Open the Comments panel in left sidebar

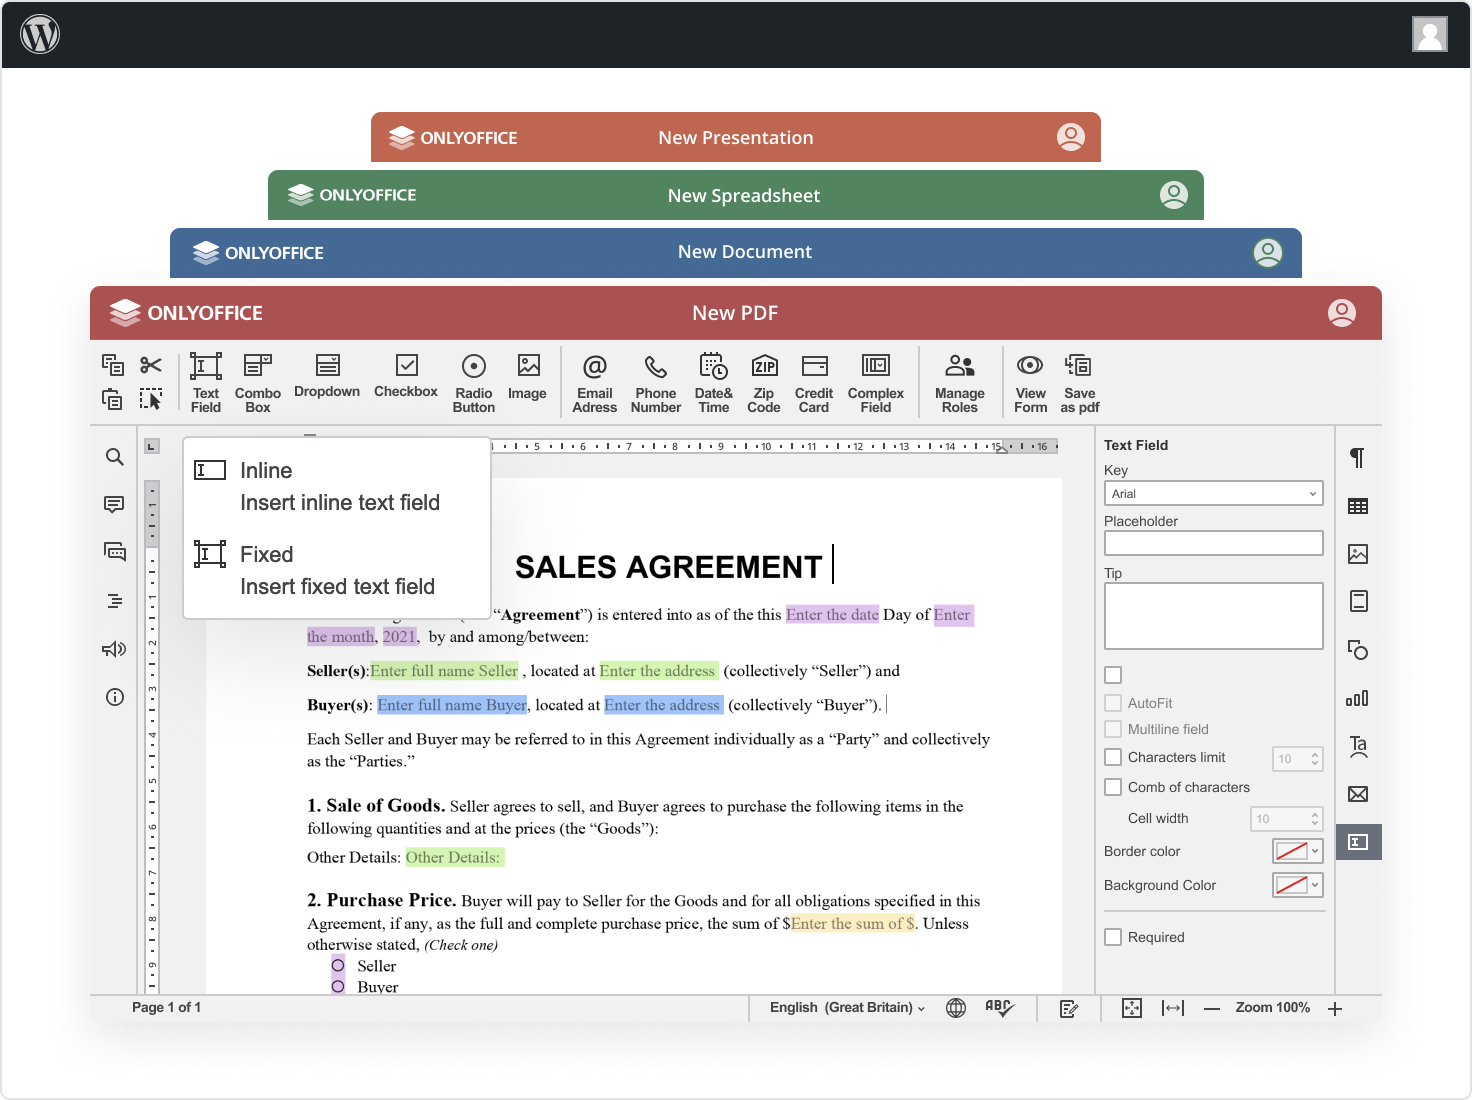click(x=115, y=504)
